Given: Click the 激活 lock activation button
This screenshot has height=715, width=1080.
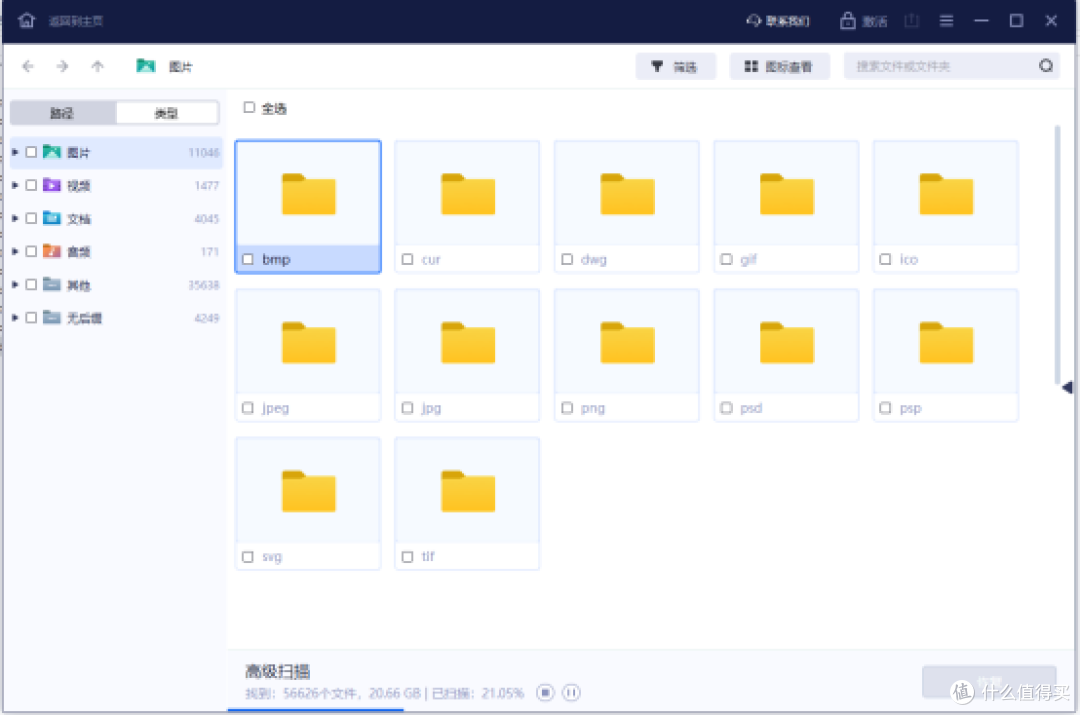Looking at the screenshot, I should [x=864, y=21].
